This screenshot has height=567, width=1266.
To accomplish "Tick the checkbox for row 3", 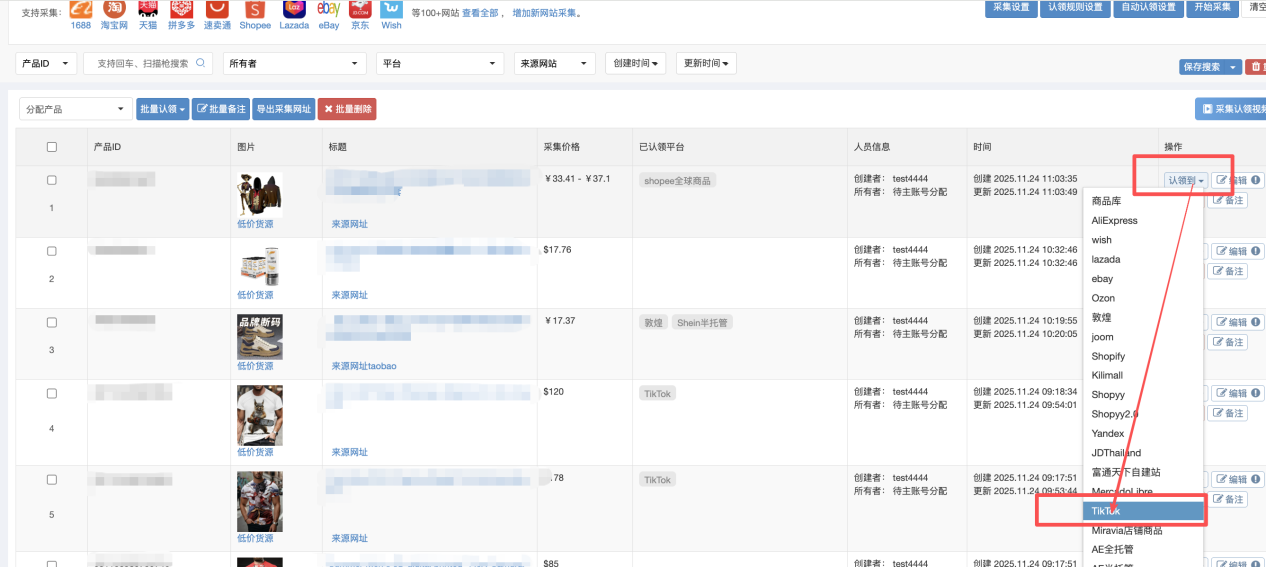I will click(52, 322).
